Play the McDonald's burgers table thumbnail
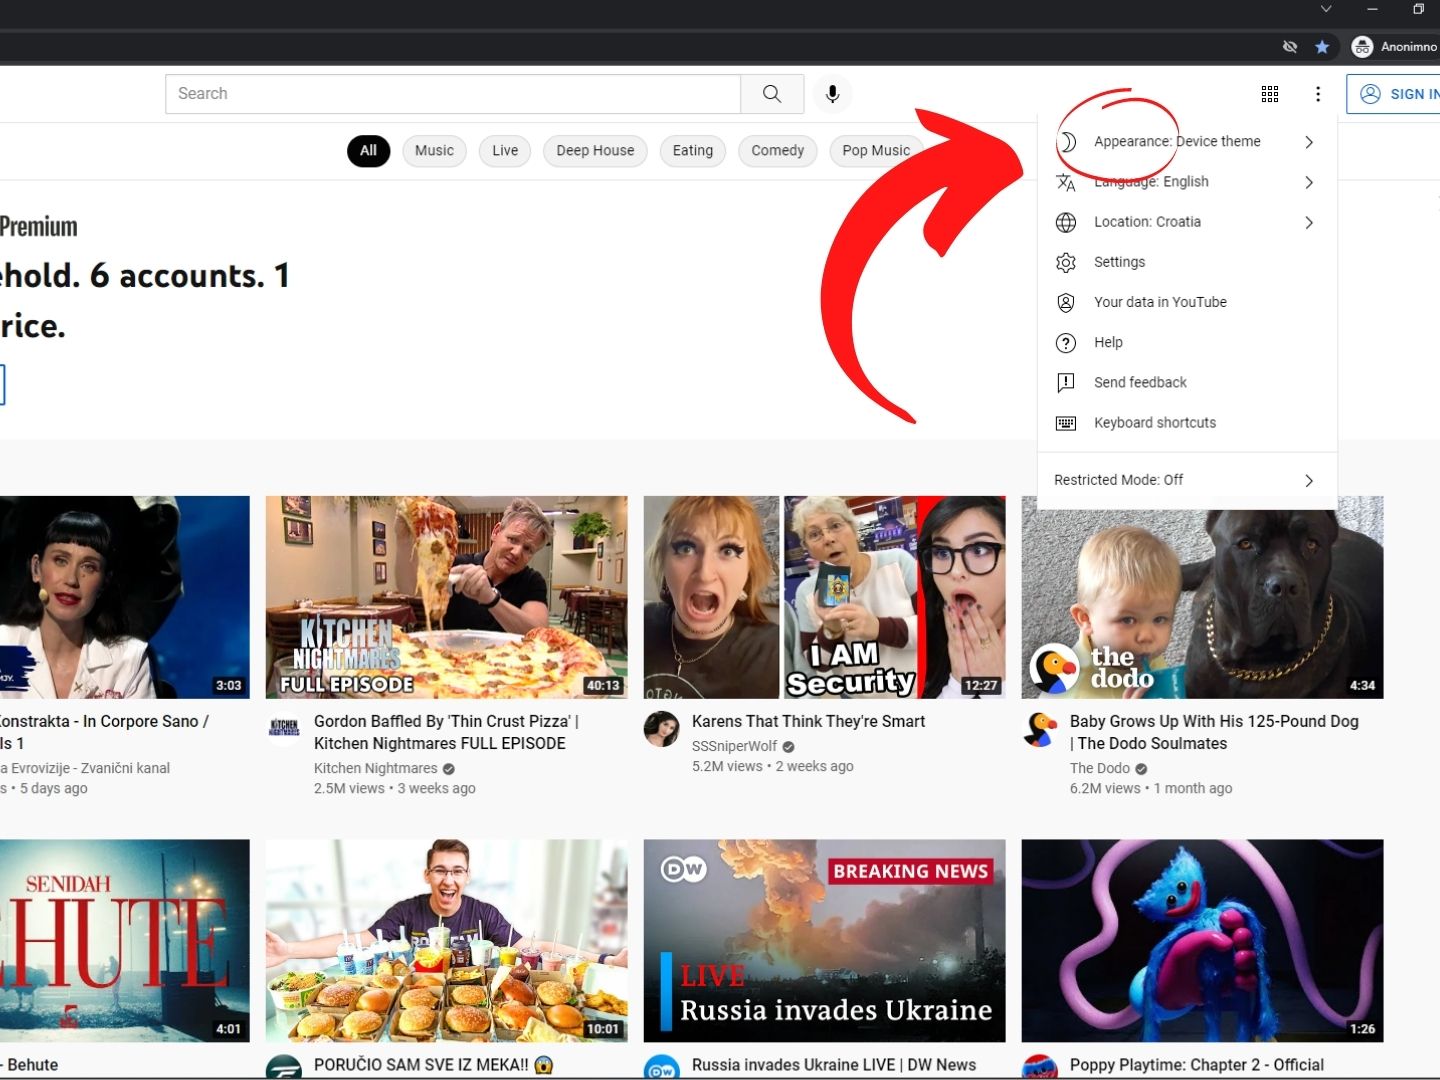Viewport: 1440px width, 1080px height. tap(446, 941)
